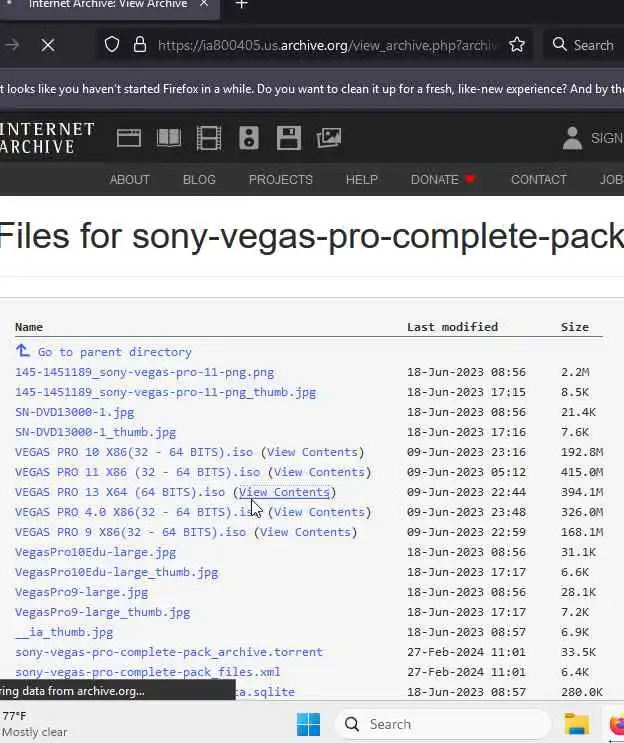Open SN-DVD13000-1.jpg file link
624x743 pixels.
click(74, 412)
